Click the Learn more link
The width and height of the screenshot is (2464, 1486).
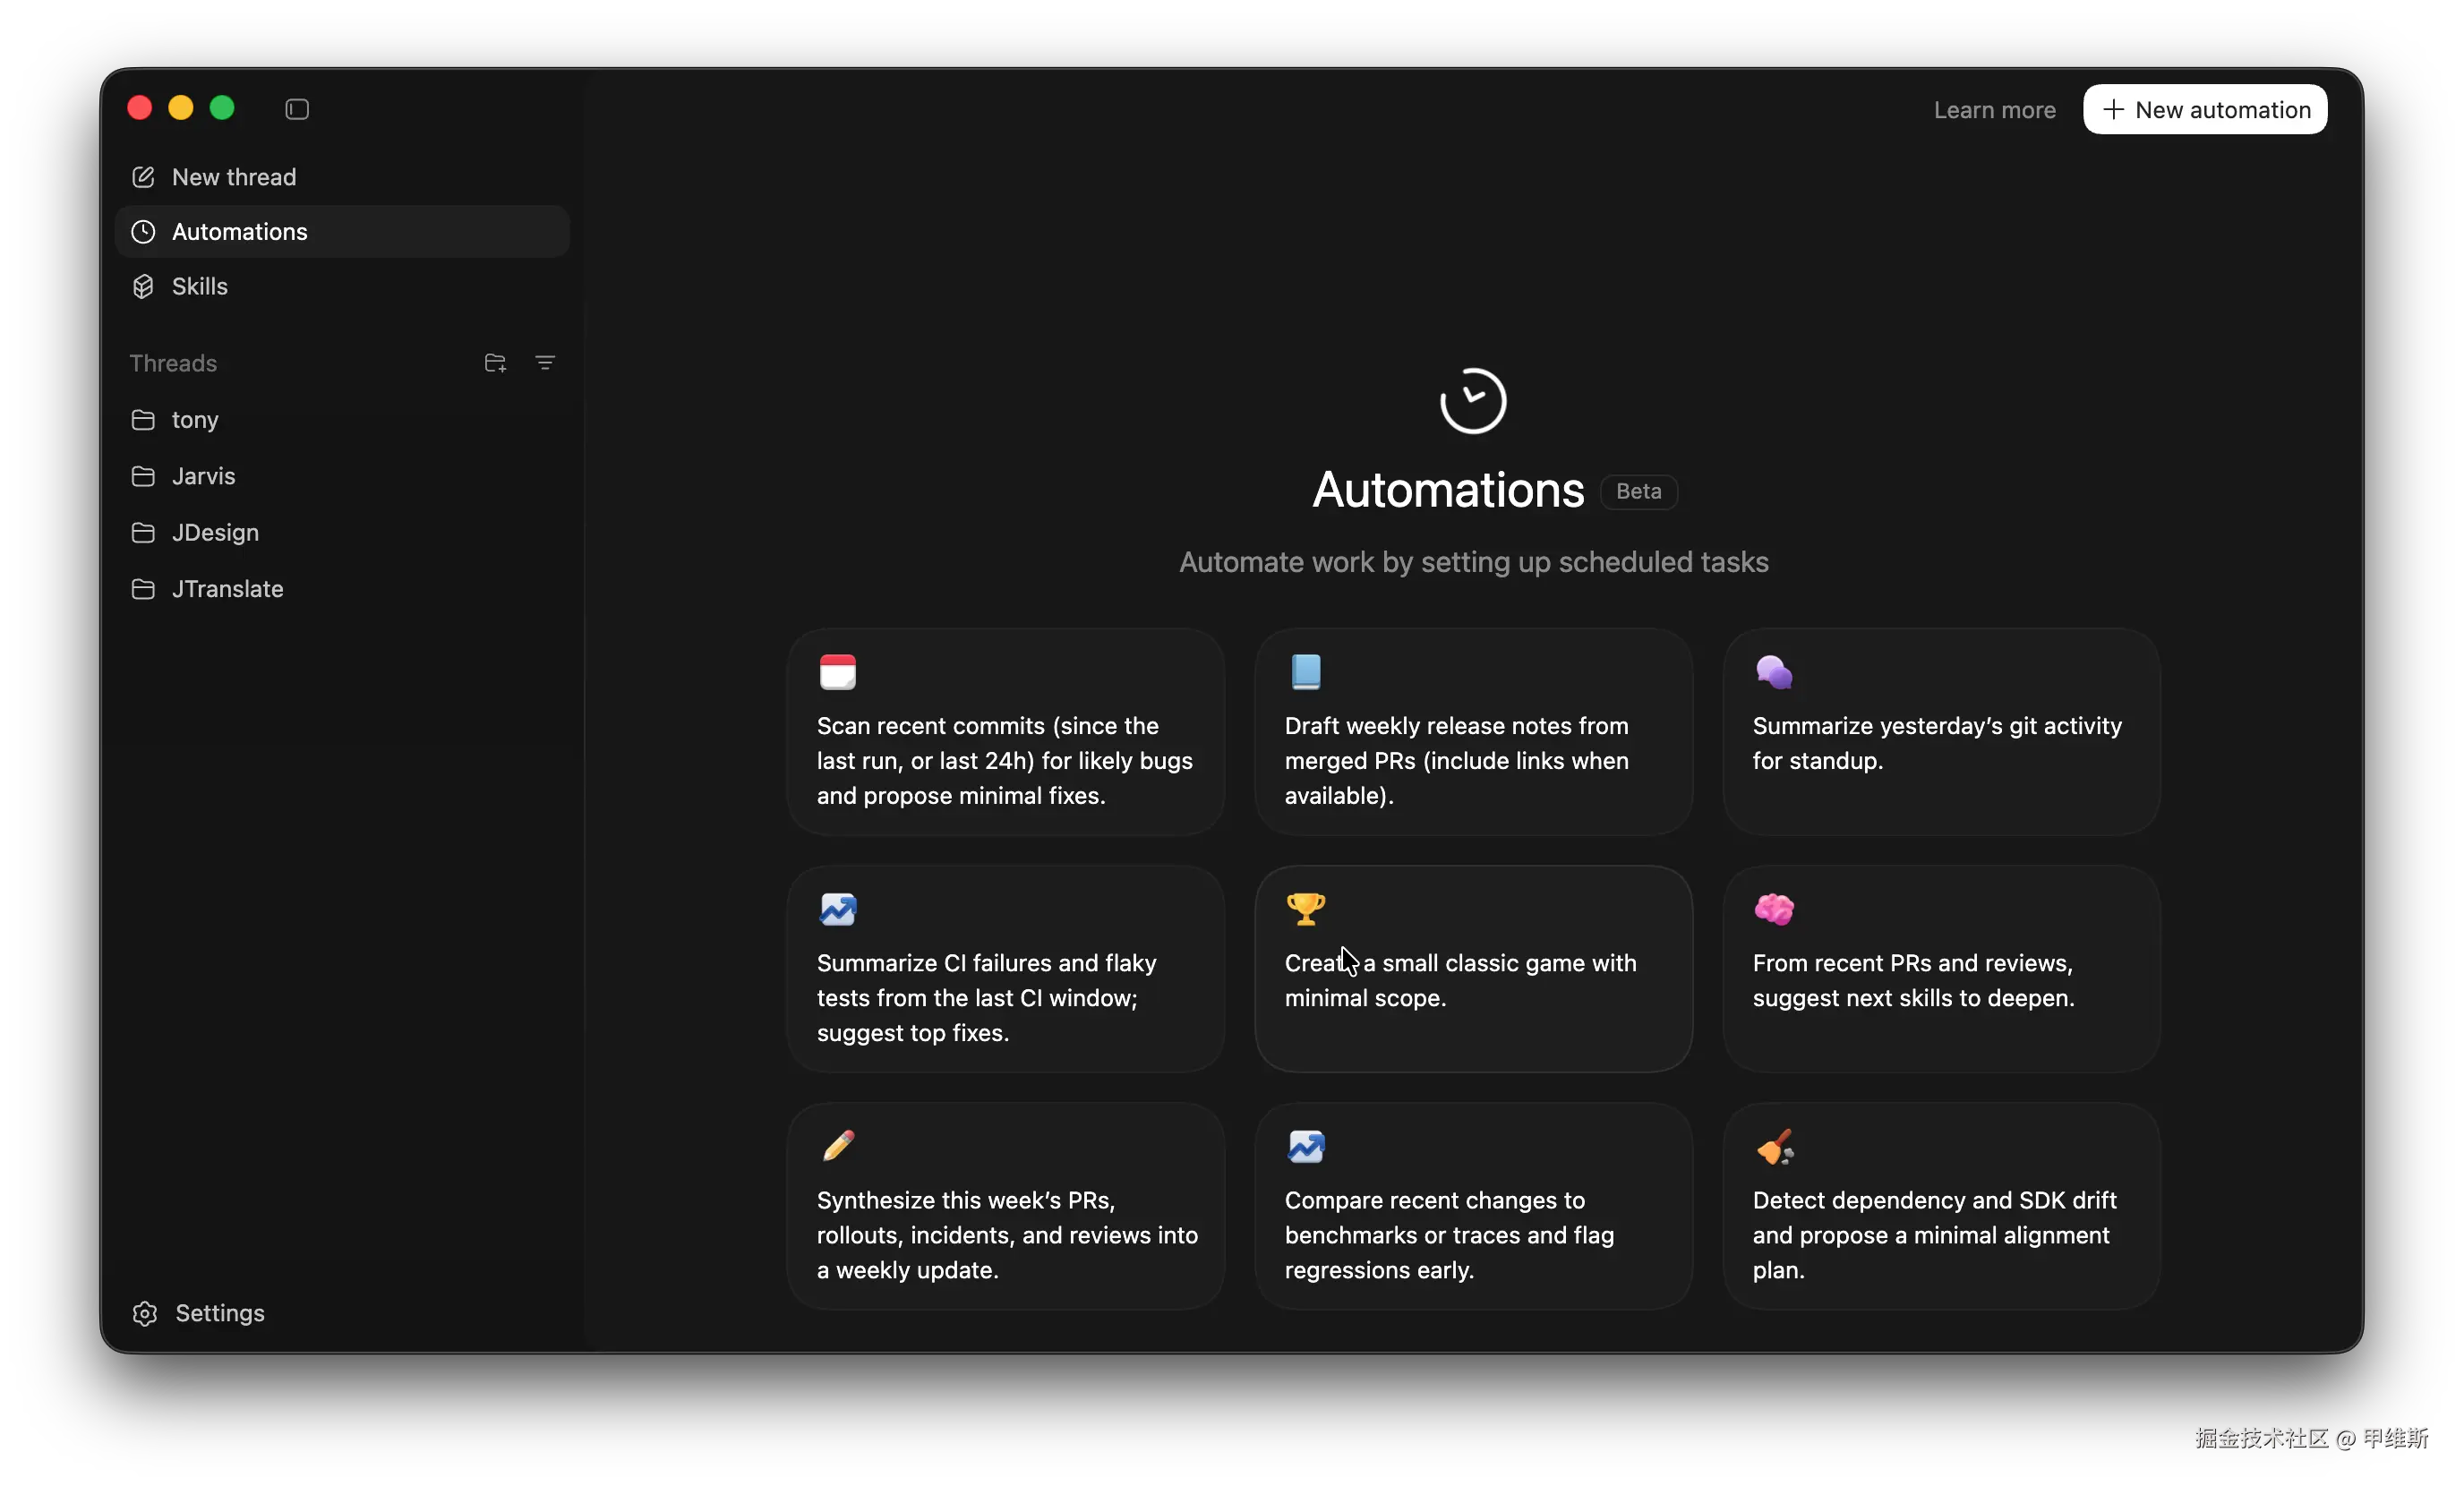(1994, 110)
